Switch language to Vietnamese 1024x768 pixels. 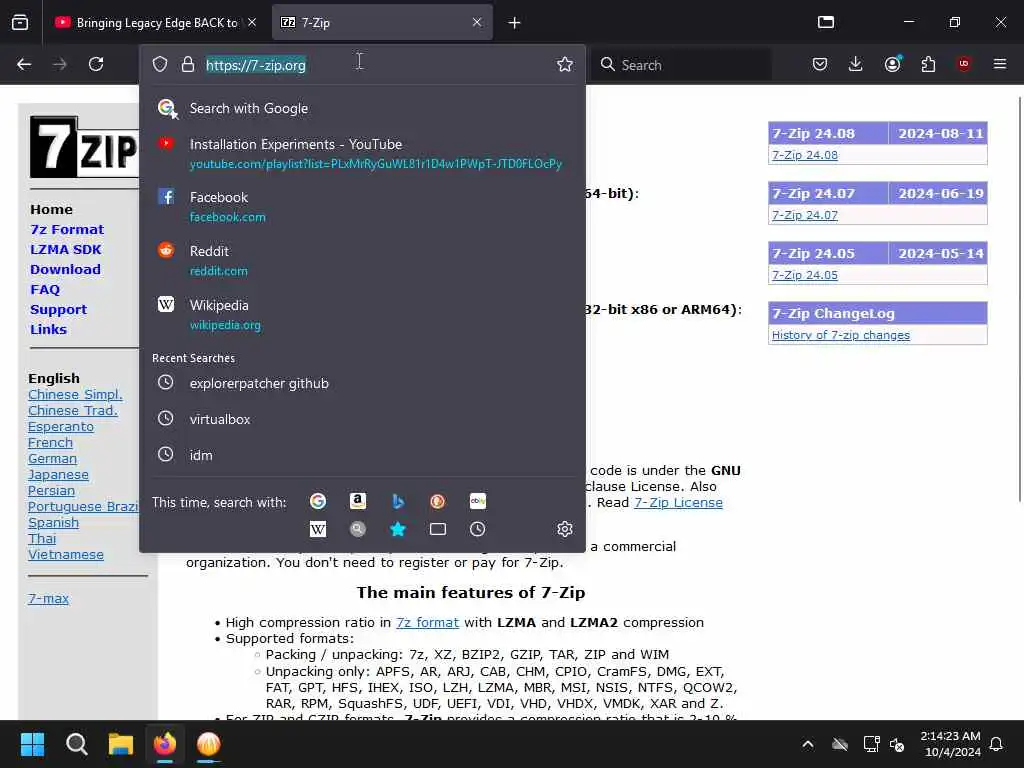pyautogui.click(x=66, y=554)
